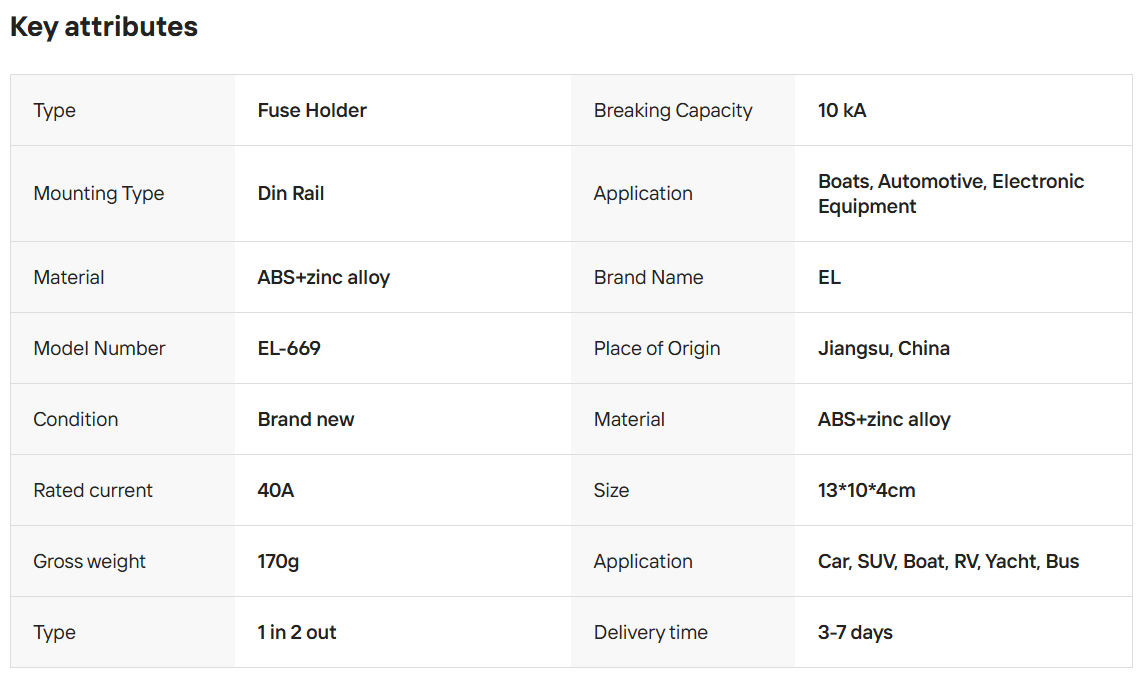Screen dimensions: 1145x676
Task: Click the 1 in 2 out value
Action: tap(297, 633)
